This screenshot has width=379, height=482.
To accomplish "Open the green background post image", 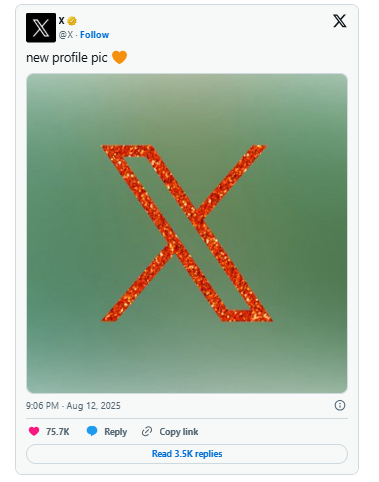I will 187,233.
